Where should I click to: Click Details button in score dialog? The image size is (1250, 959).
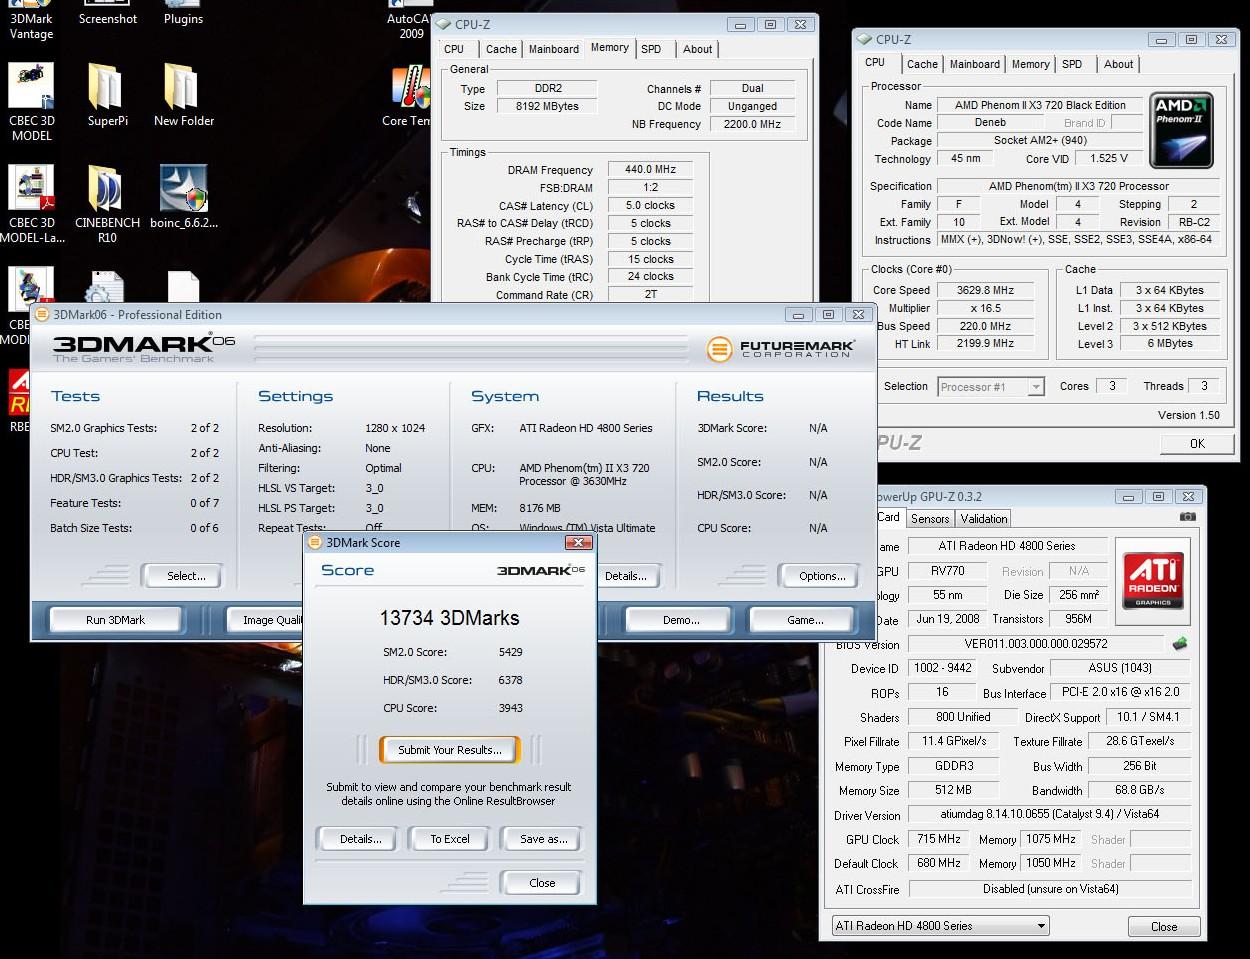pyautogui.click(x=360, y=839)
